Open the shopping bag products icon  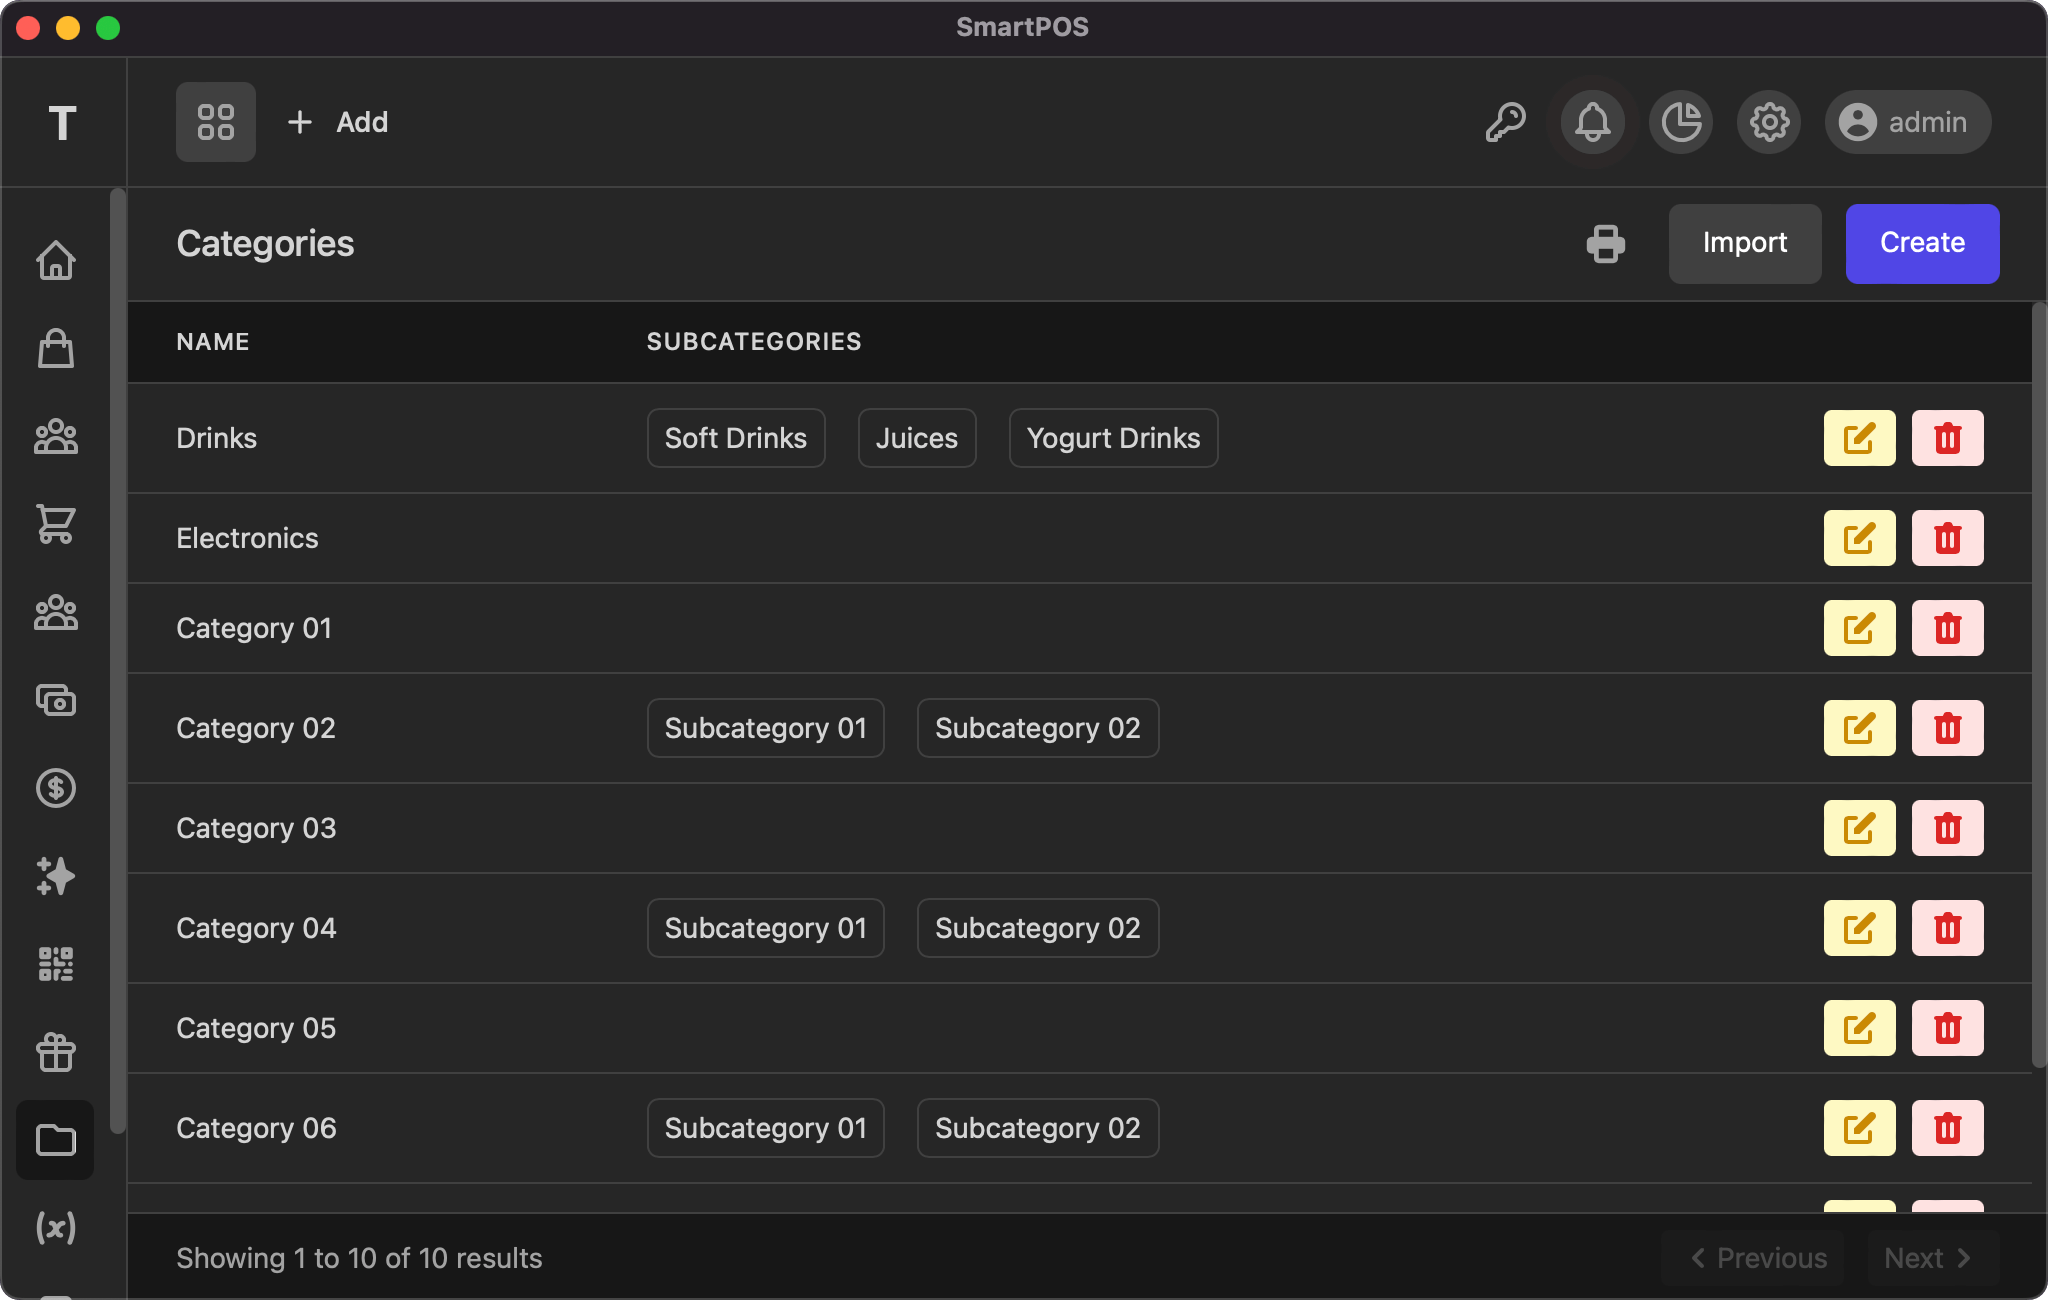tap(56, 349)
